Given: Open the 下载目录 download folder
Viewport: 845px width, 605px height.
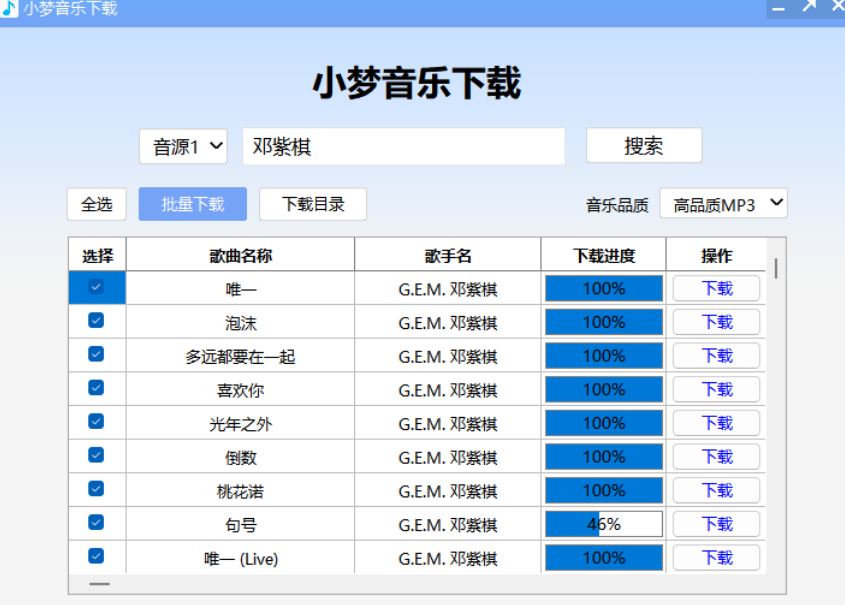Looking at the screenshot, I should [x=313, y=203].
